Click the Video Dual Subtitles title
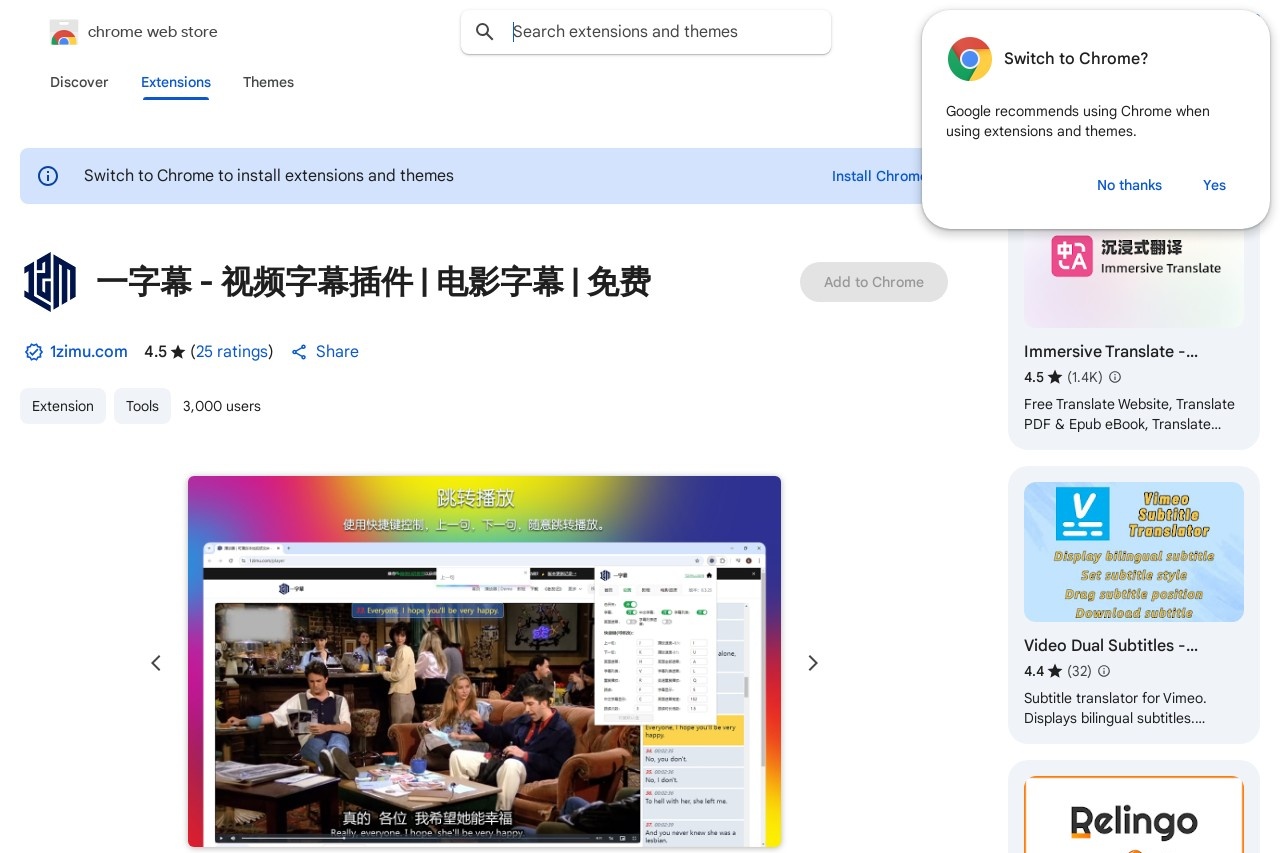The height and width of the screenshot is (853, 1280). pos(1111,646)
